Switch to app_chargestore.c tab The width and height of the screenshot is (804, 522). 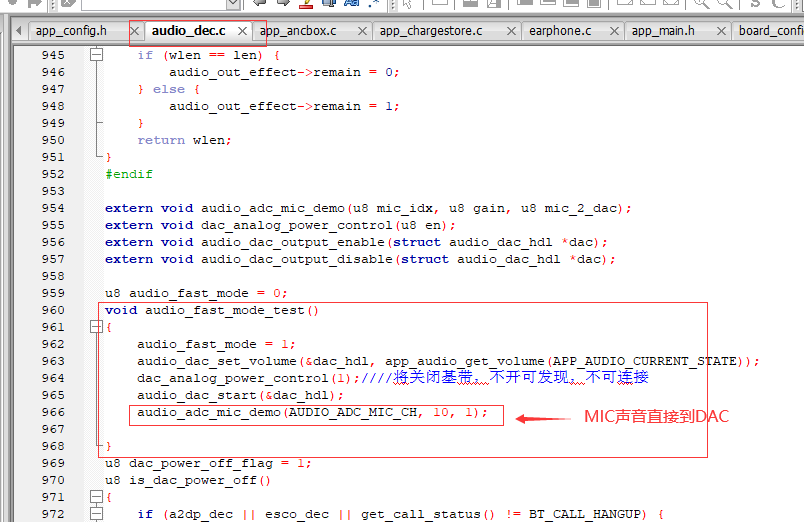(x=431, y=31)
